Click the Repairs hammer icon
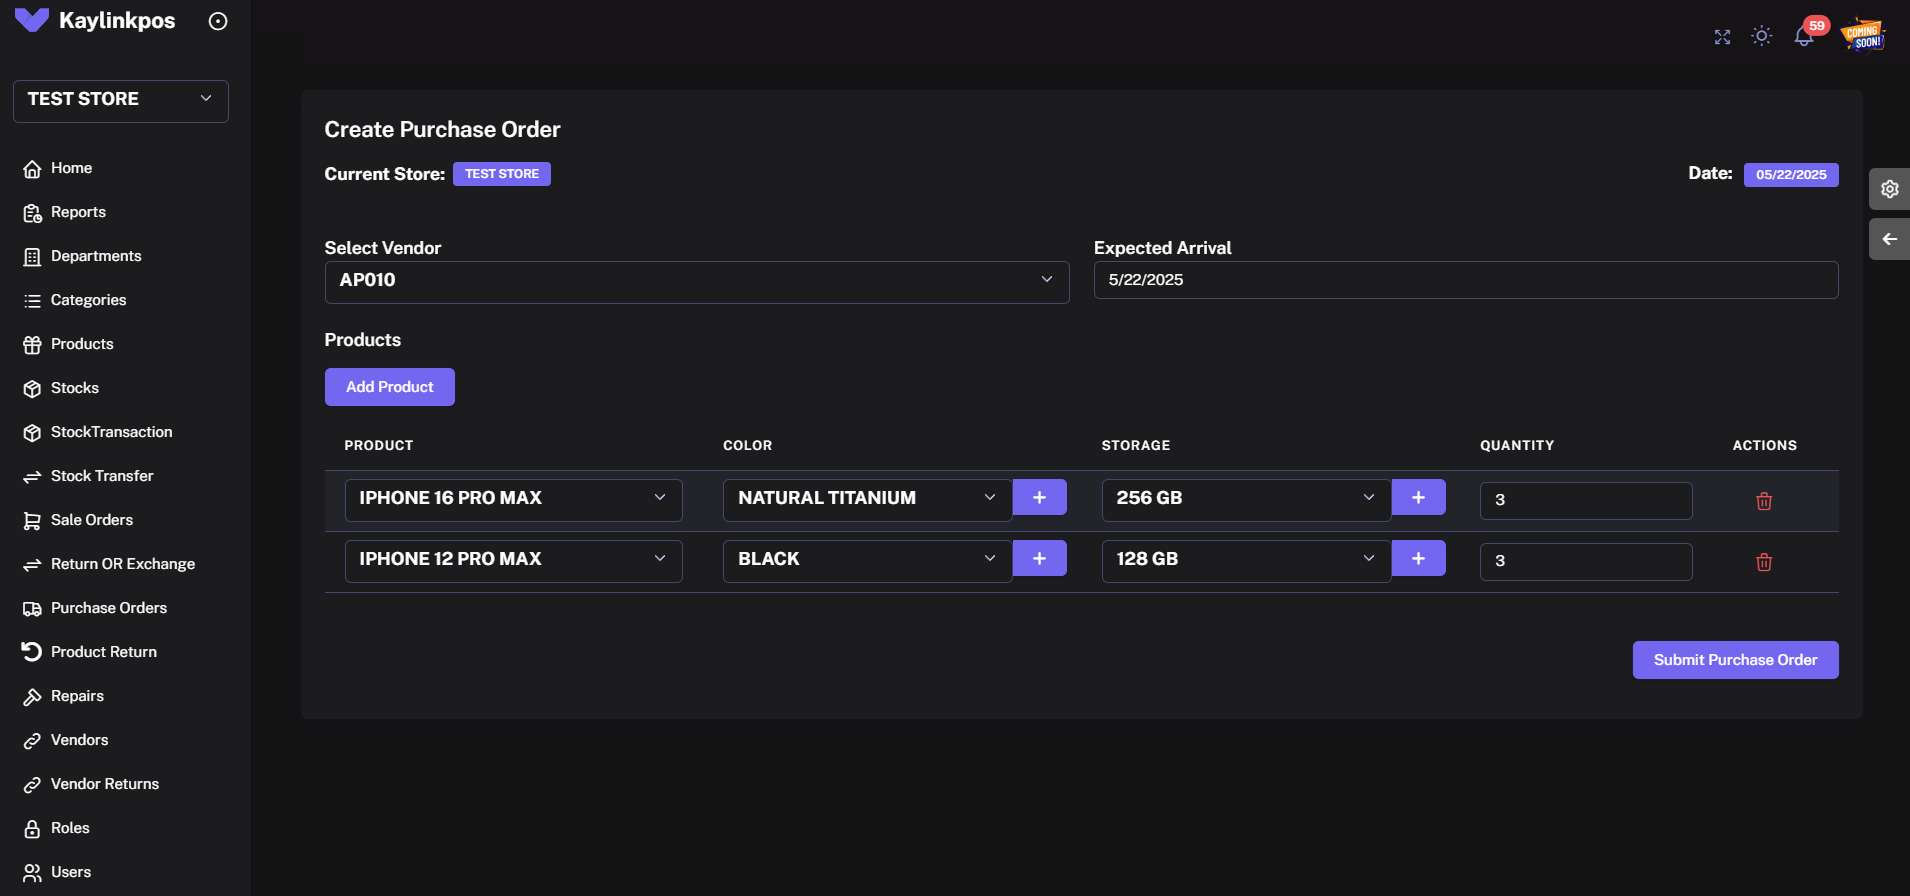The height and width of the screenshot is (896, 1910). (x=32, y=697)
